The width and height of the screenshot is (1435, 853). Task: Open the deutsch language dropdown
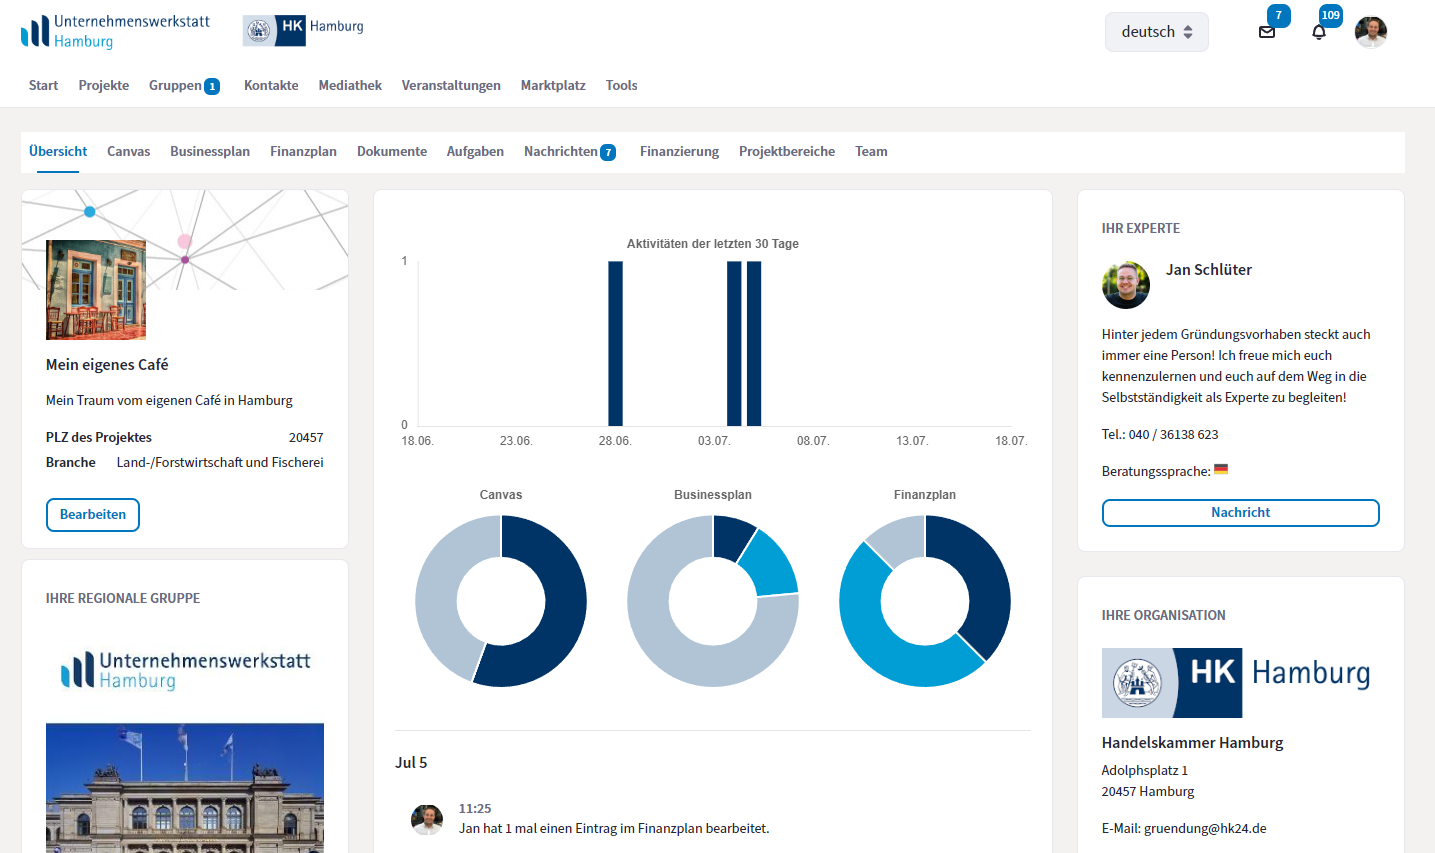click(1156, 32)
